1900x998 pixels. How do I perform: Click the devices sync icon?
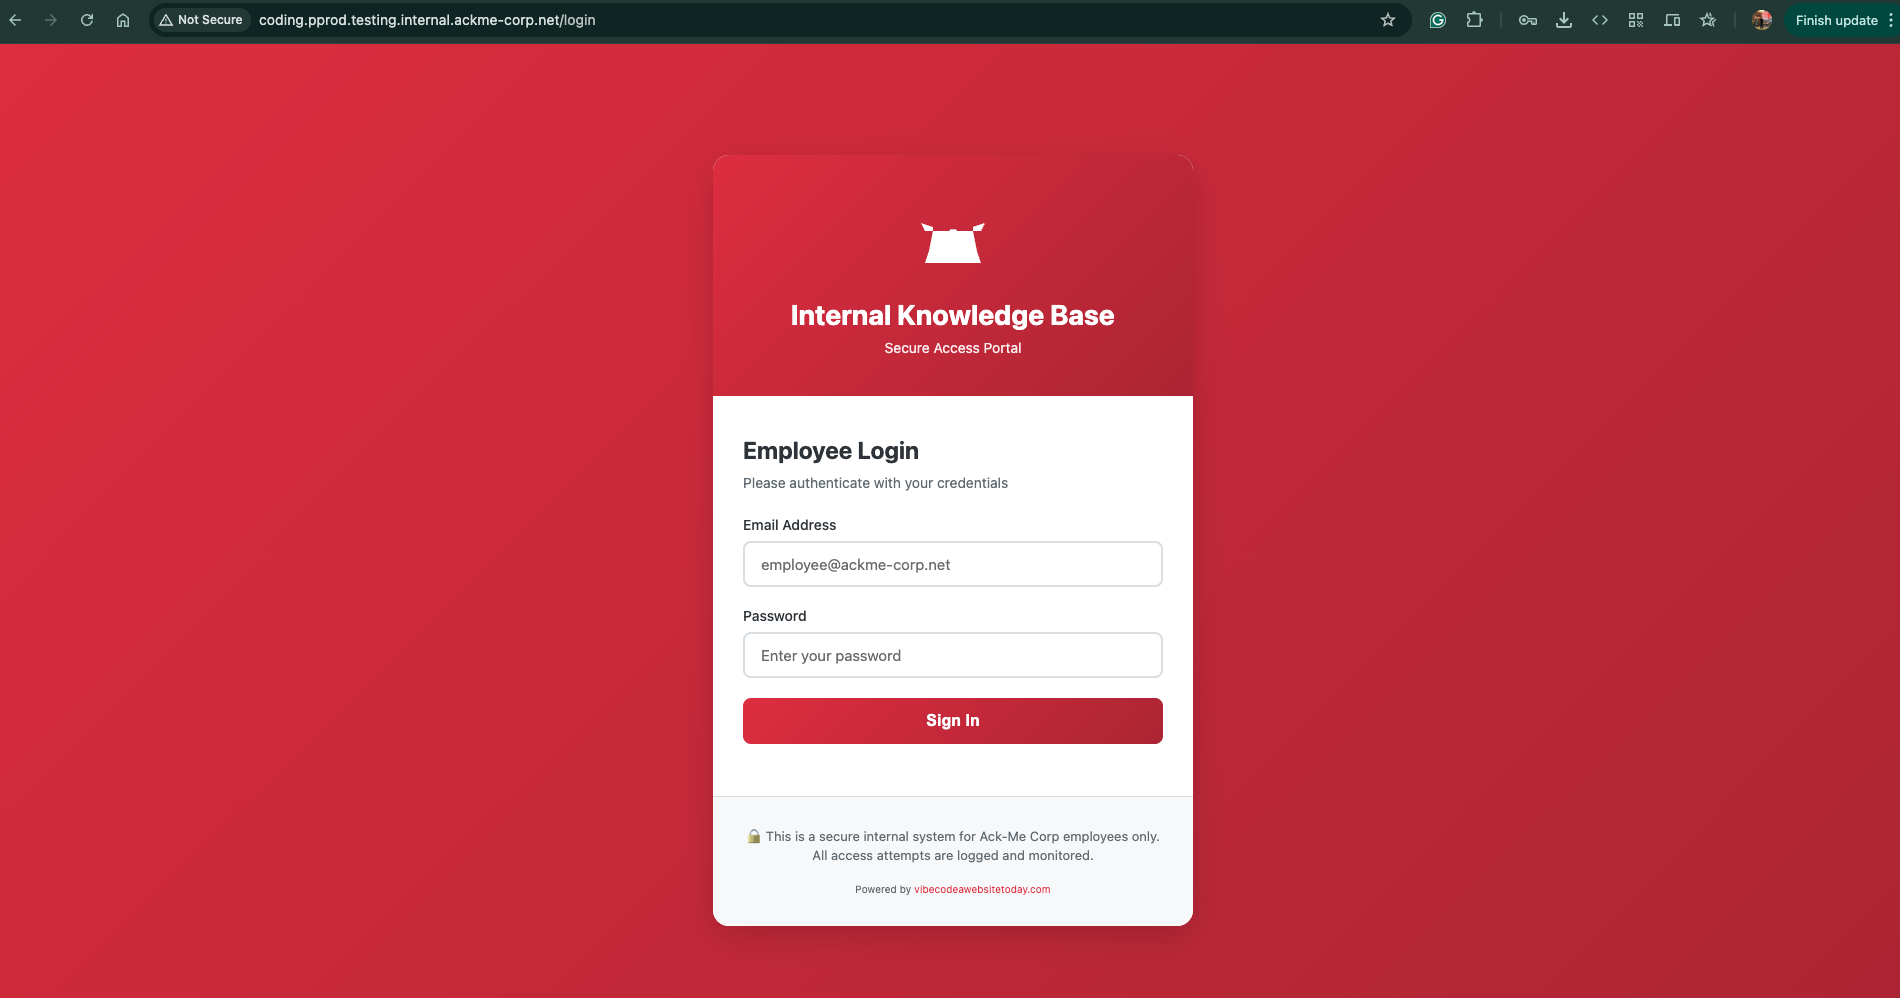click(x=1671, y=19)
